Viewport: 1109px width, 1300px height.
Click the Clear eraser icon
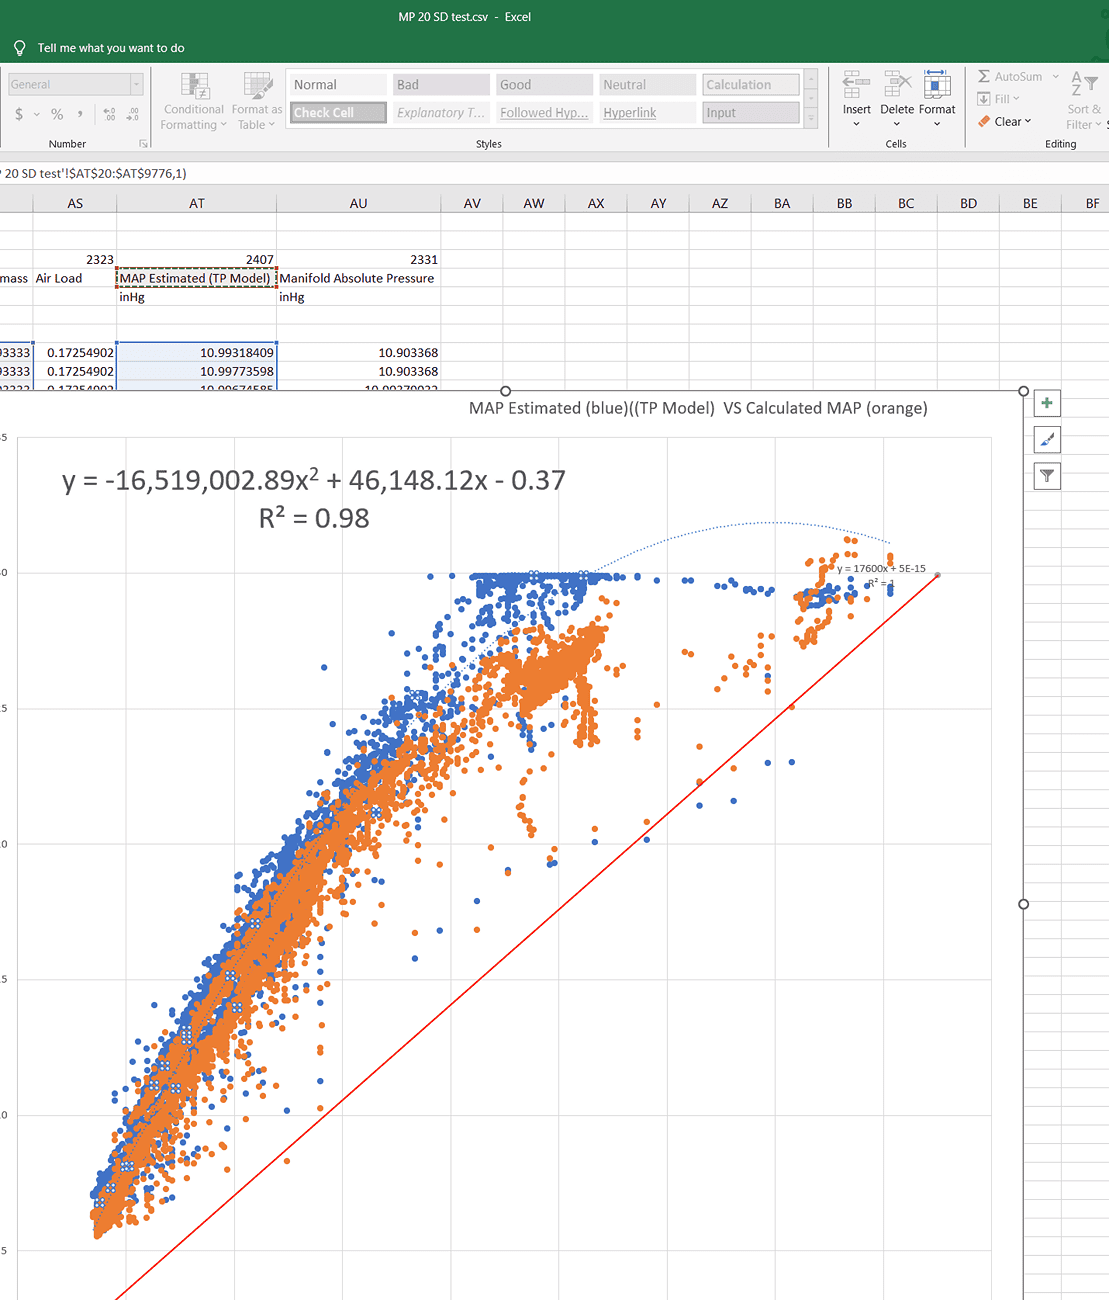click(x=984, y=122)
